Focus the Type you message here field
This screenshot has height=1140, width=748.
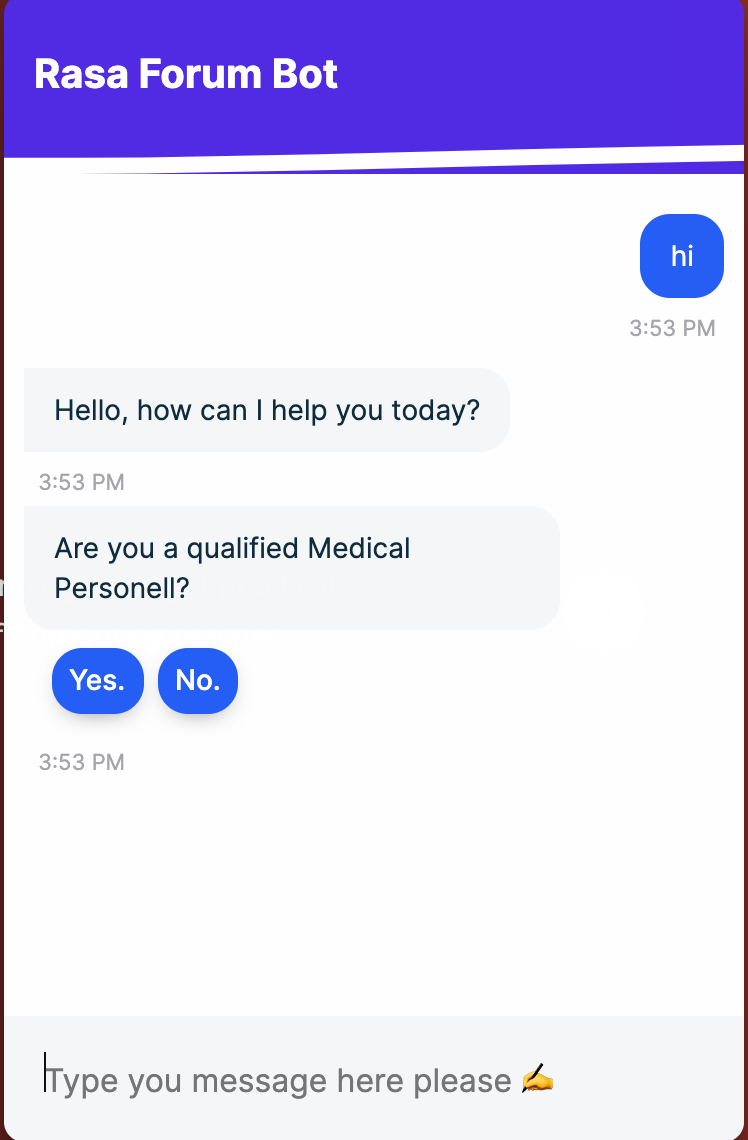pos(374,1080)
